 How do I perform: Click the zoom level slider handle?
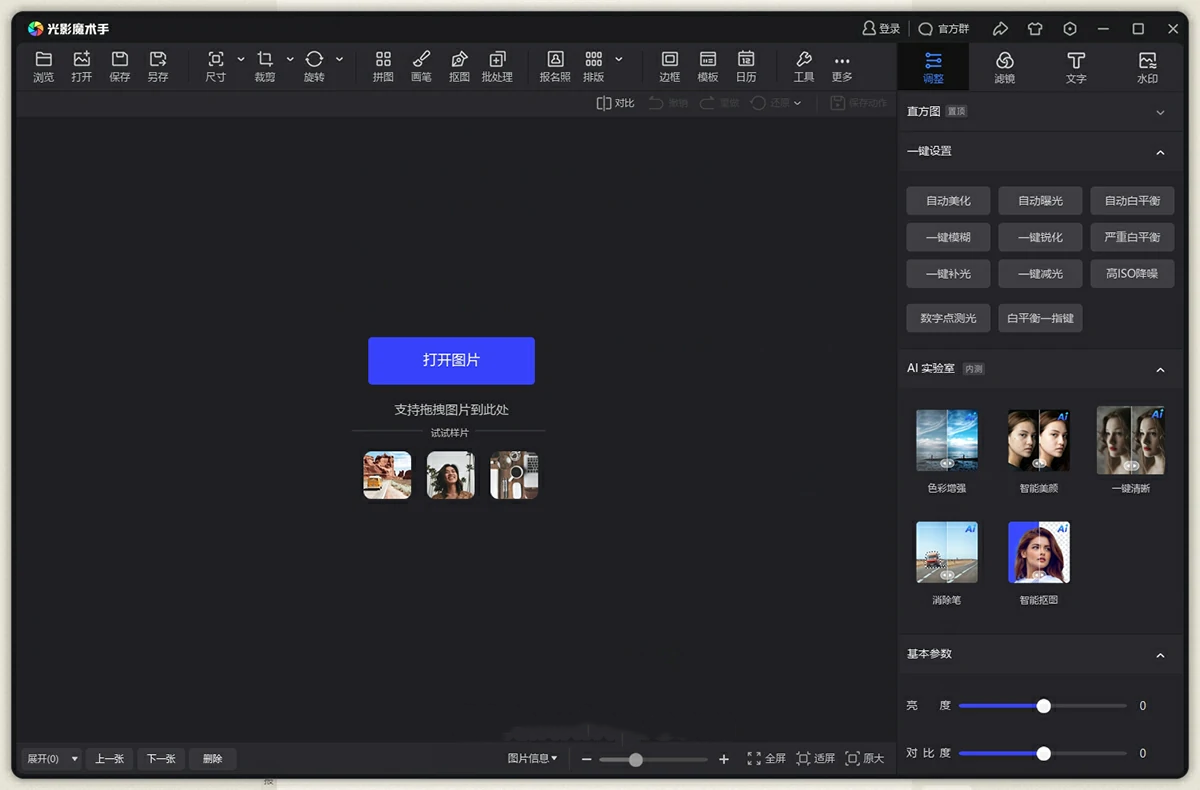635,760
